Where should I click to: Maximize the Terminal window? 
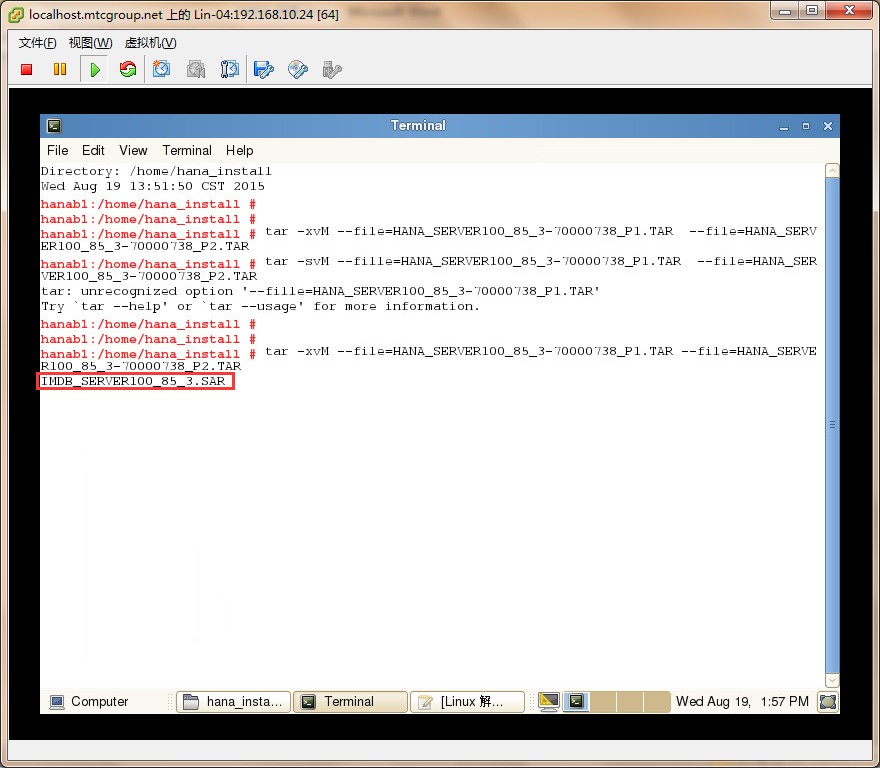806,126
